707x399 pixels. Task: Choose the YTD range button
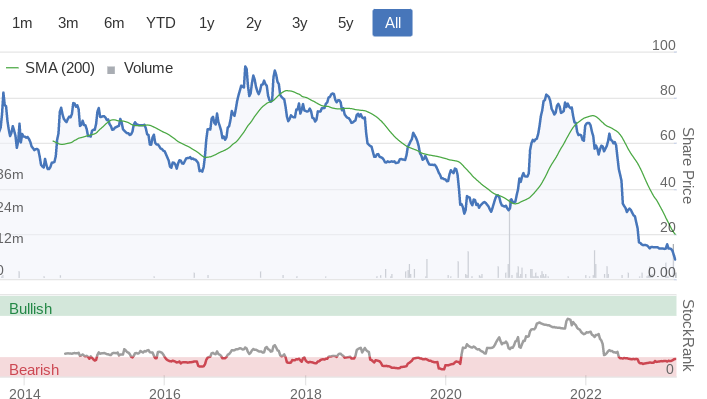pyautogui.click(x=161, y=23)
